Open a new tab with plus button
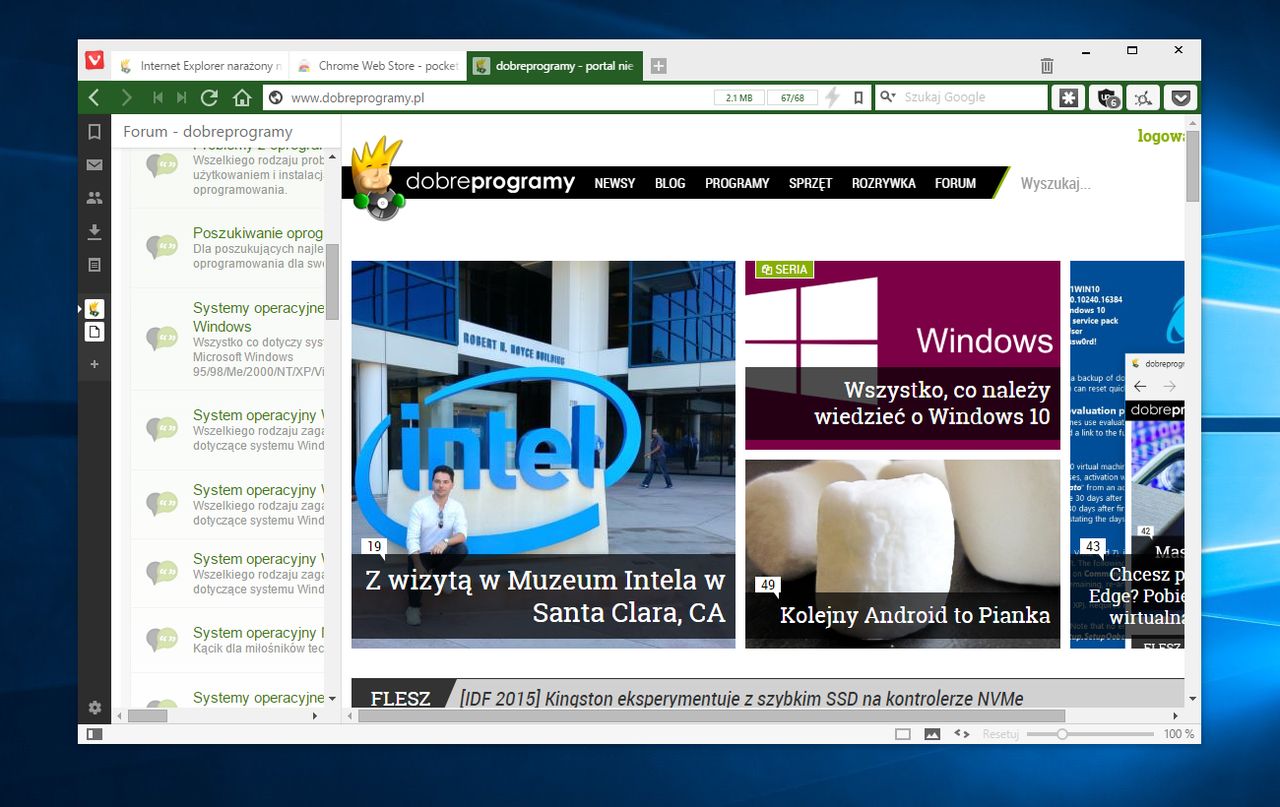Screen dimensions: 1280x807 [658, 66]
